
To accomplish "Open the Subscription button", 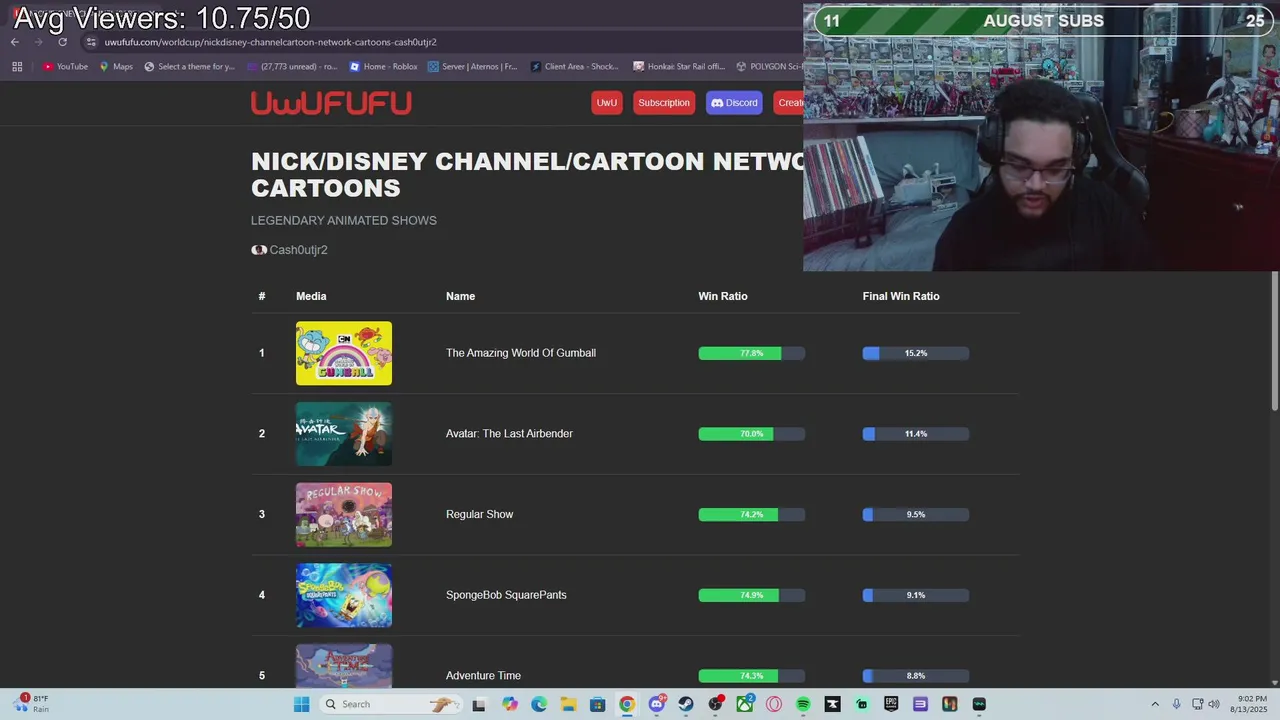I will [664, 103].
